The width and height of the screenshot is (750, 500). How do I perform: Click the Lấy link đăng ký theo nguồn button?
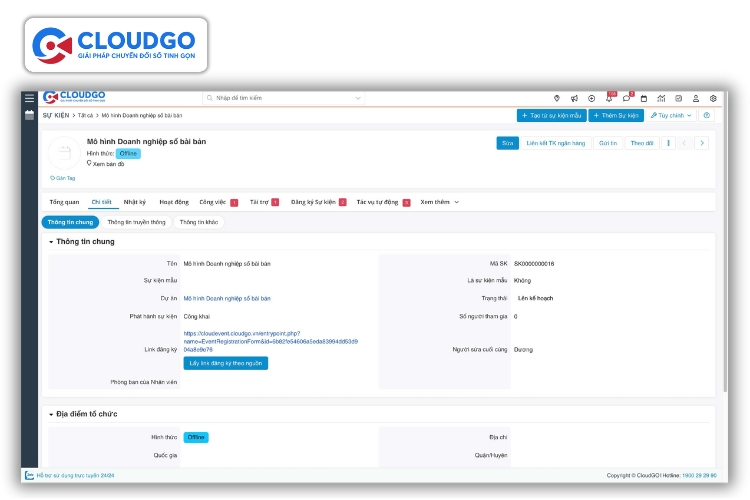226,363
